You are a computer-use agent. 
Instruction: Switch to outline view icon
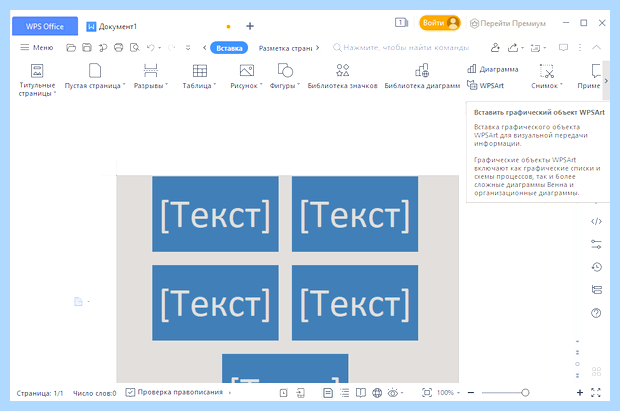click(x=344, y=393)
